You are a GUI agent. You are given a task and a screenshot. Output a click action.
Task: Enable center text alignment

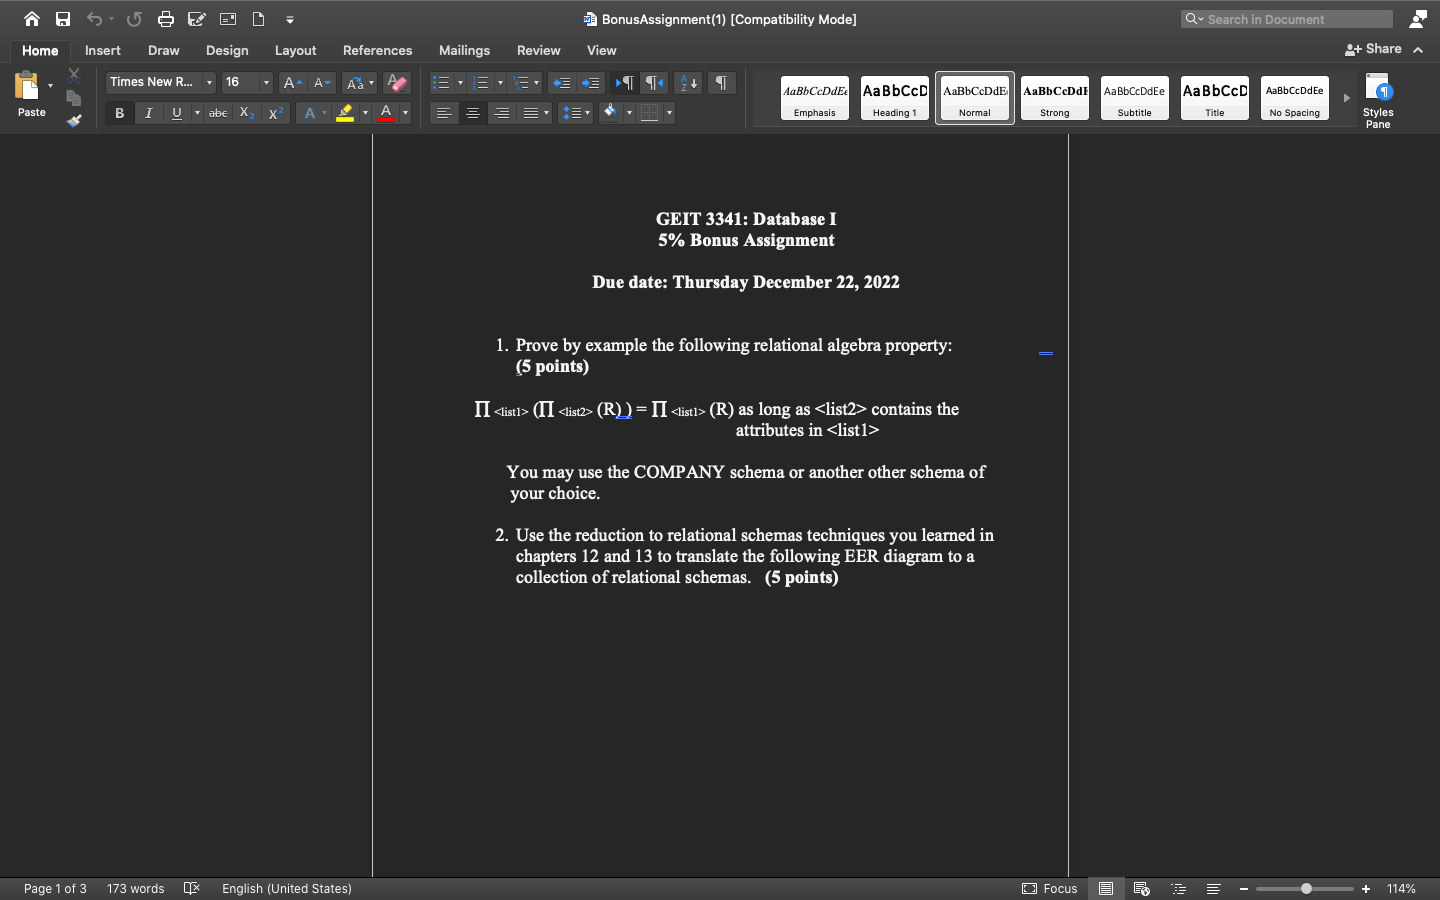tap(472, 113)
